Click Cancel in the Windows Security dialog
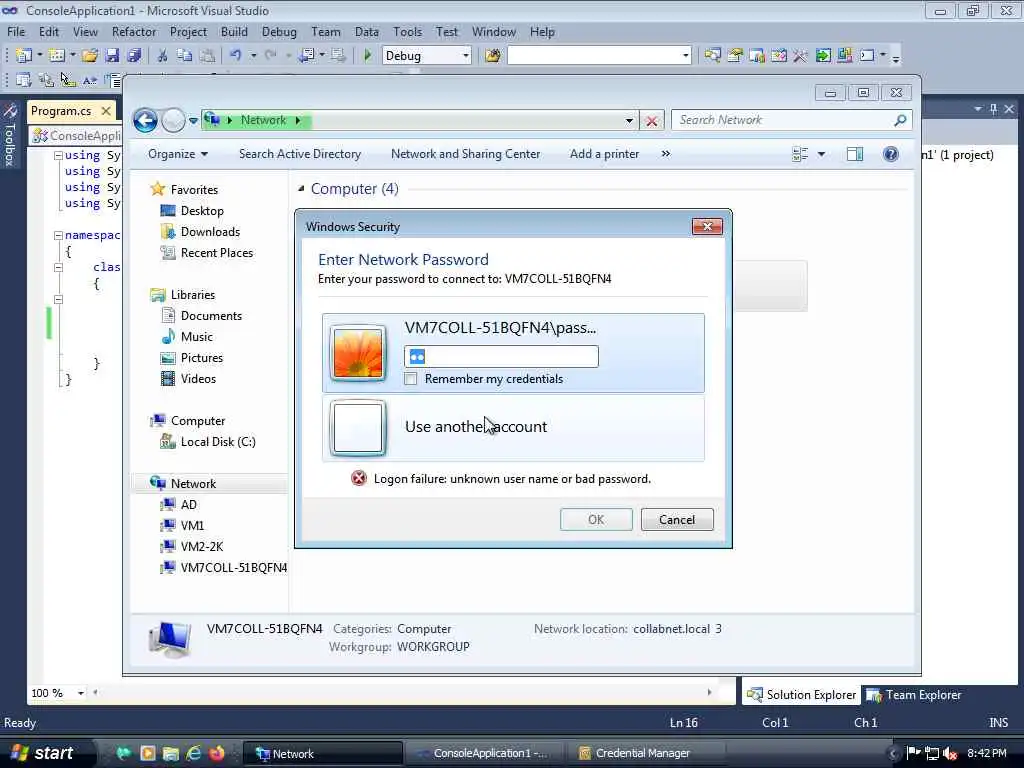 [677, 520]
